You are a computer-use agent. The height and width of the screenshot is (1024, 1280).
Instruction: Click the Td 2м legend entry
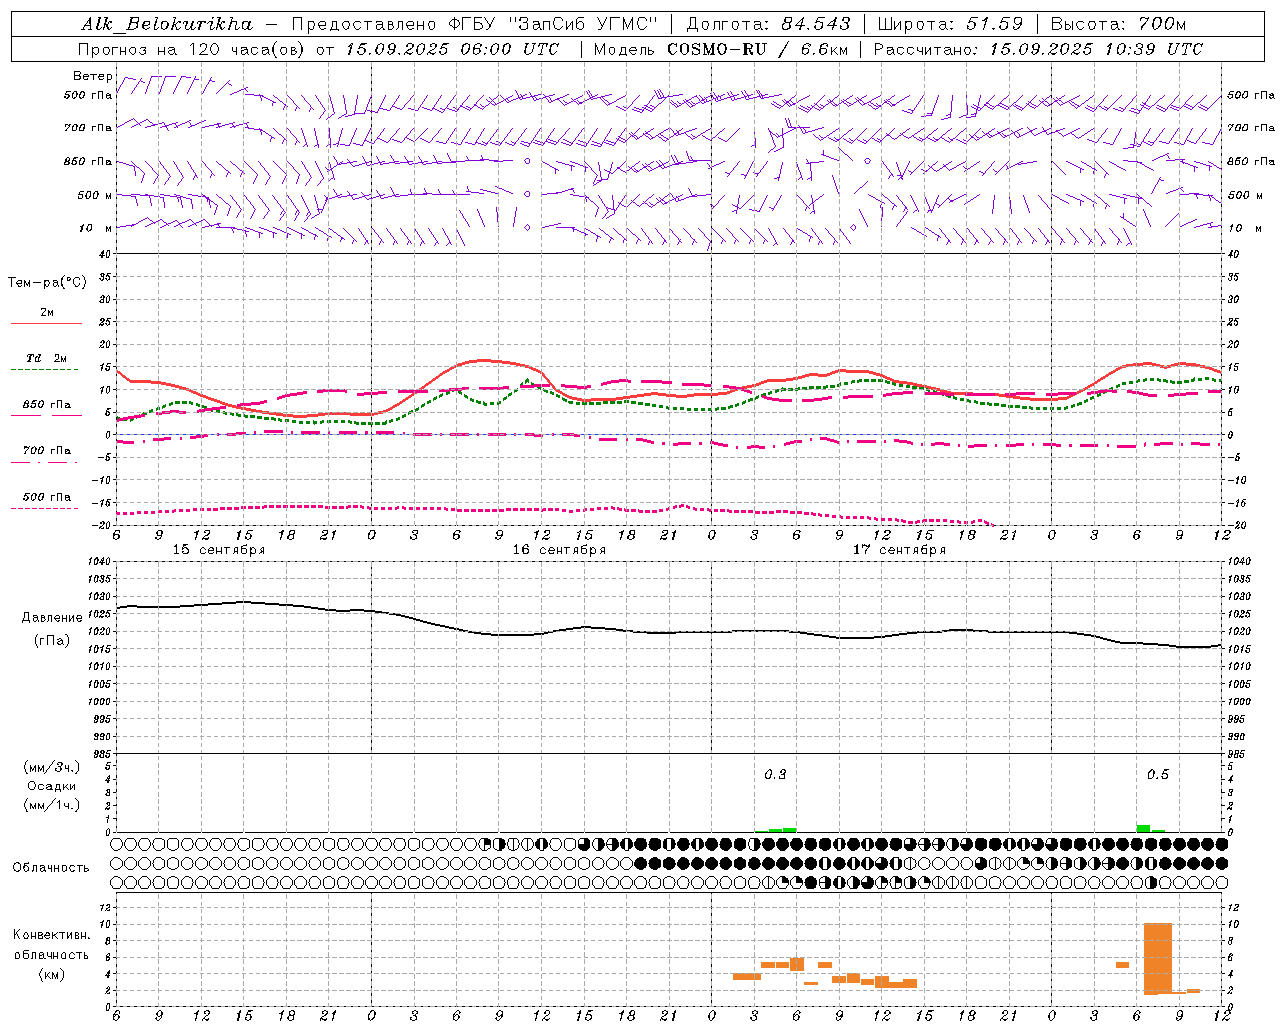pyautogui.click(x=46, y=358)
